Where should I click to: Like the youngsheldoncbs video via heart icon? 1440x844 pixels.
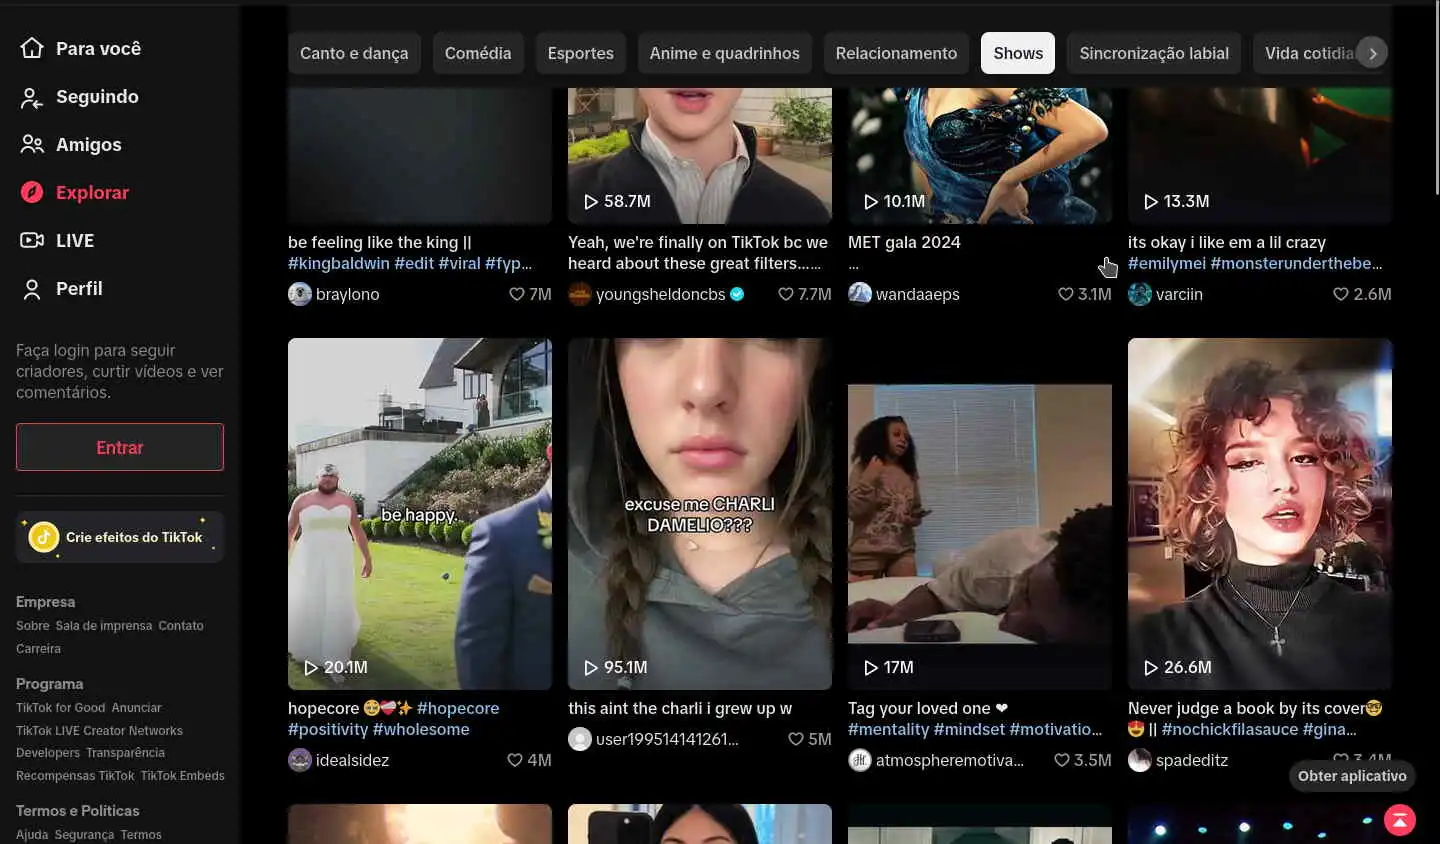click(786, 294)
